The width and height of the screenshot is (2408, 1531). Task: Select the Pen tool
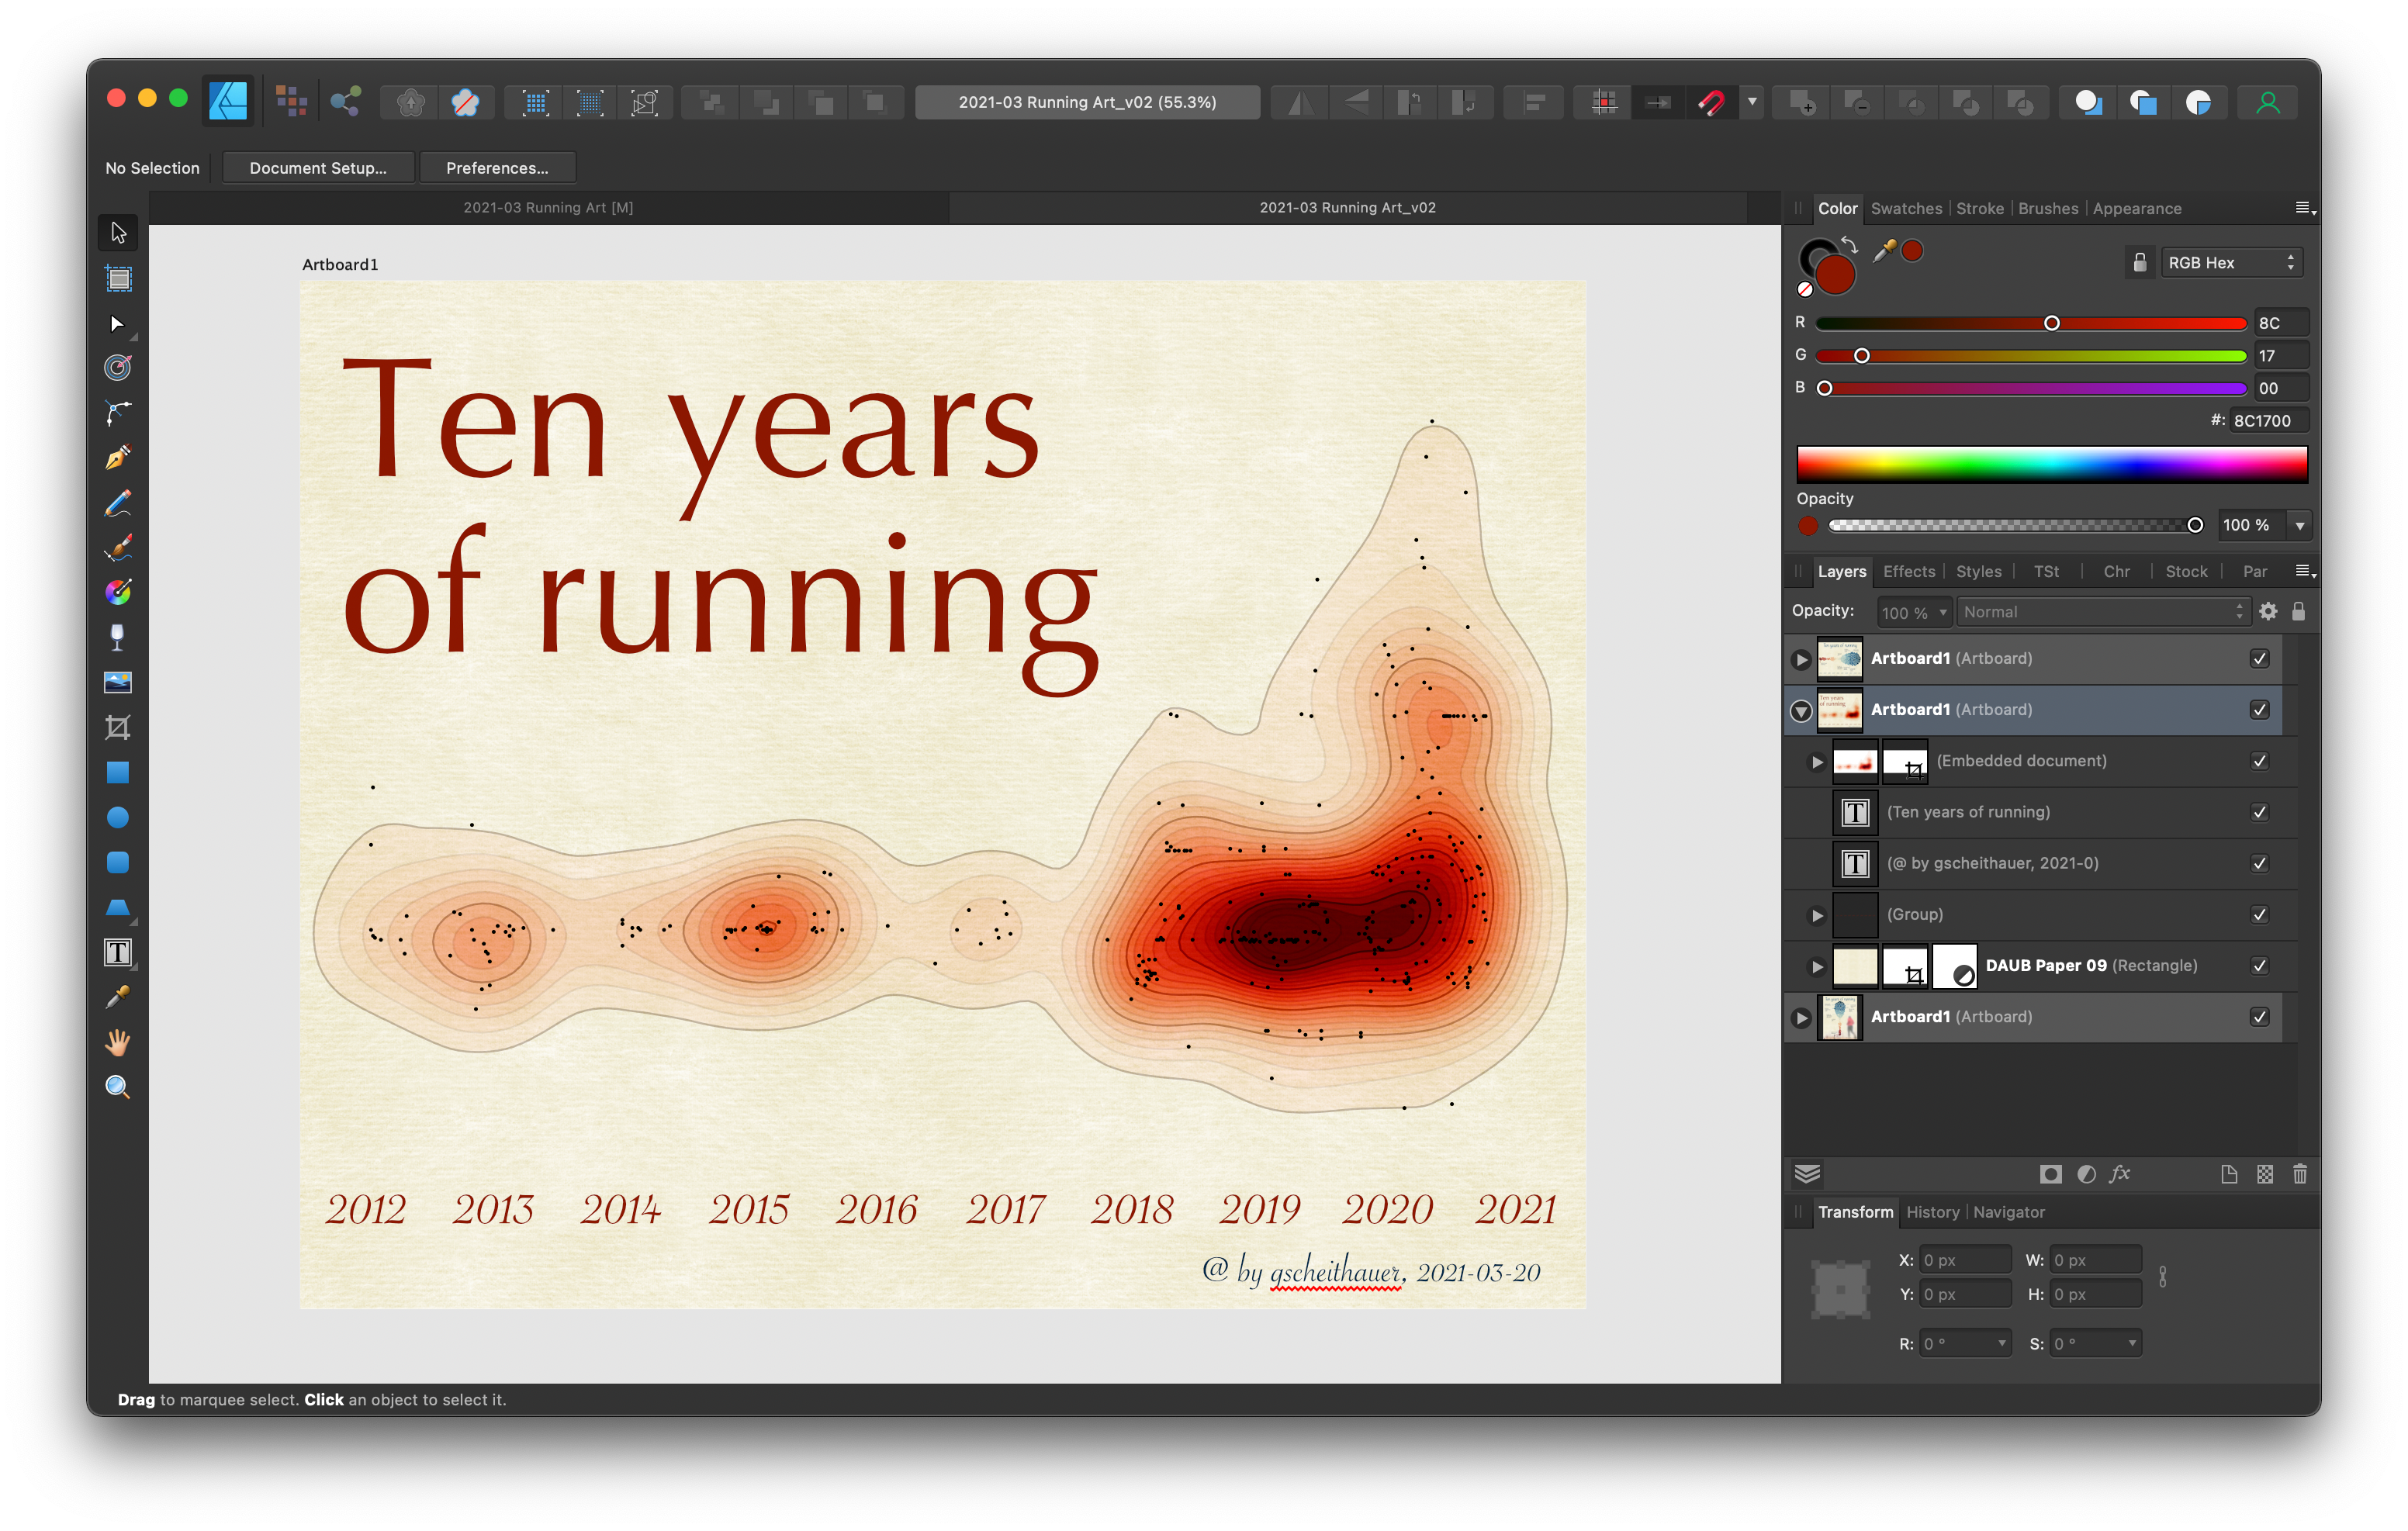(118, 458)
